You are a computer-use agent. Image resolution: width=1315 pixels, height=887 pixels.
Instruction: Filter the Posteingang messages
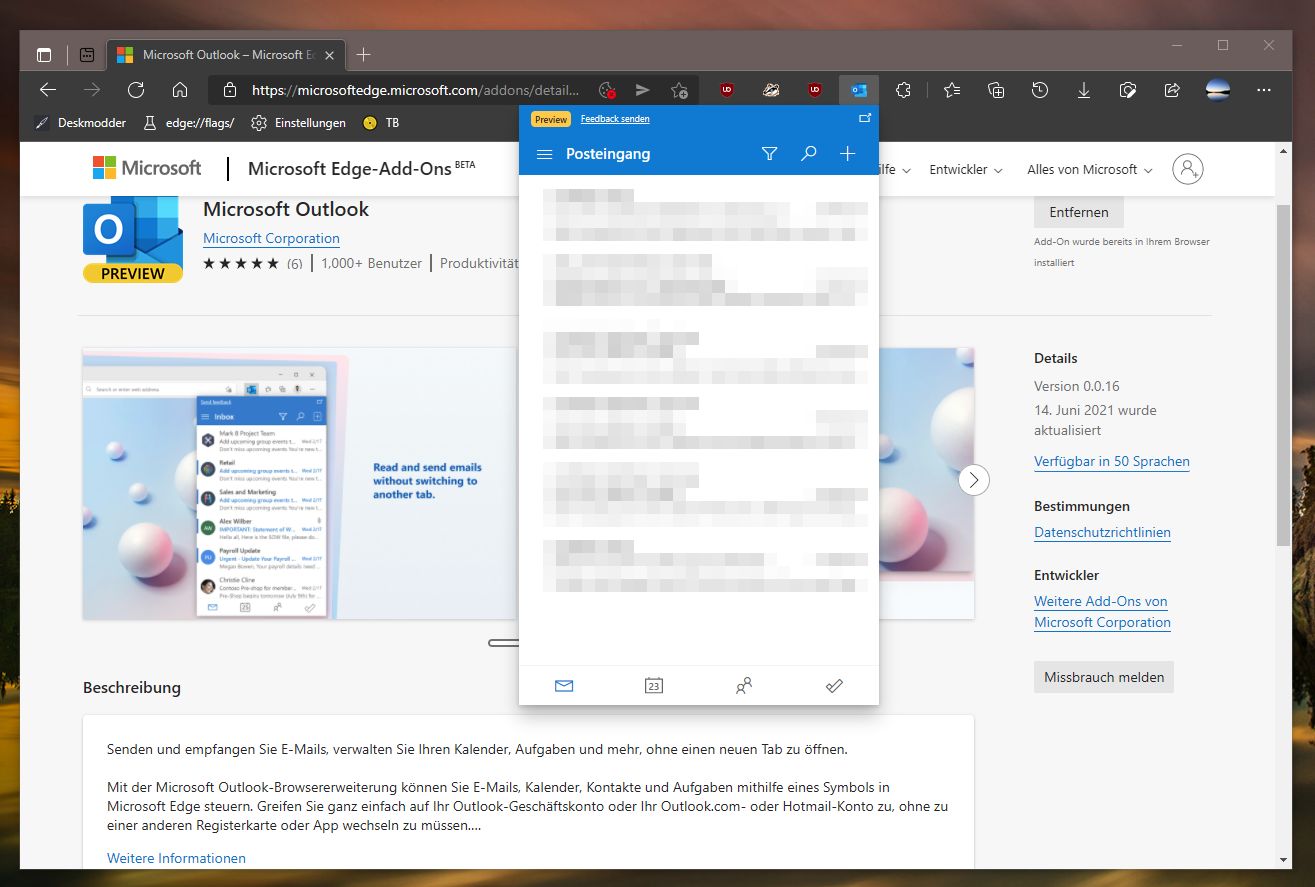click(769, 154)
